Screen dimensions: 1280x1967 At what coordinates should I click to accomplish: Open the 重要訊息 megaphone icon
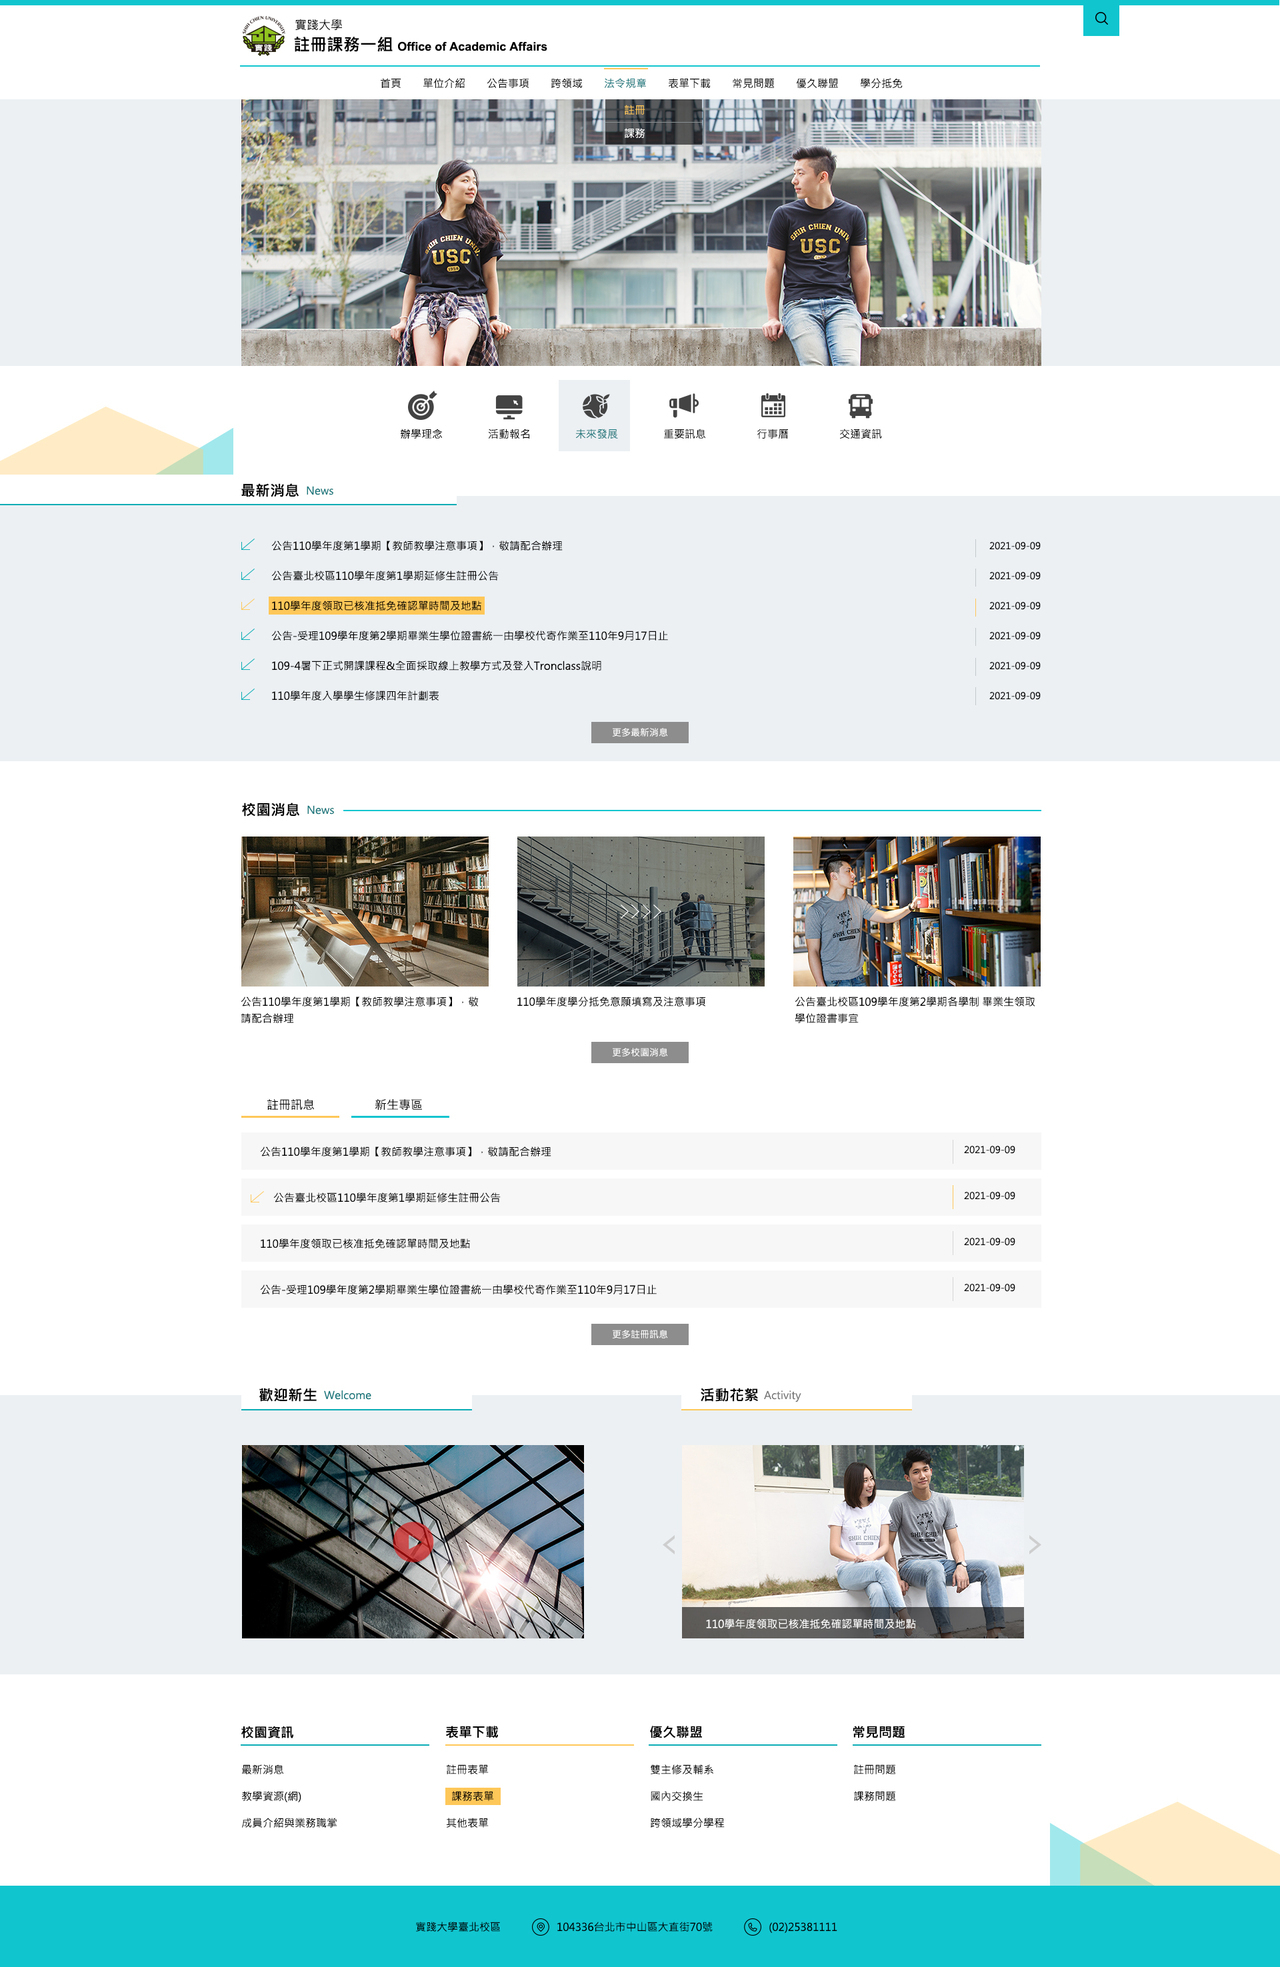[684, 405]
